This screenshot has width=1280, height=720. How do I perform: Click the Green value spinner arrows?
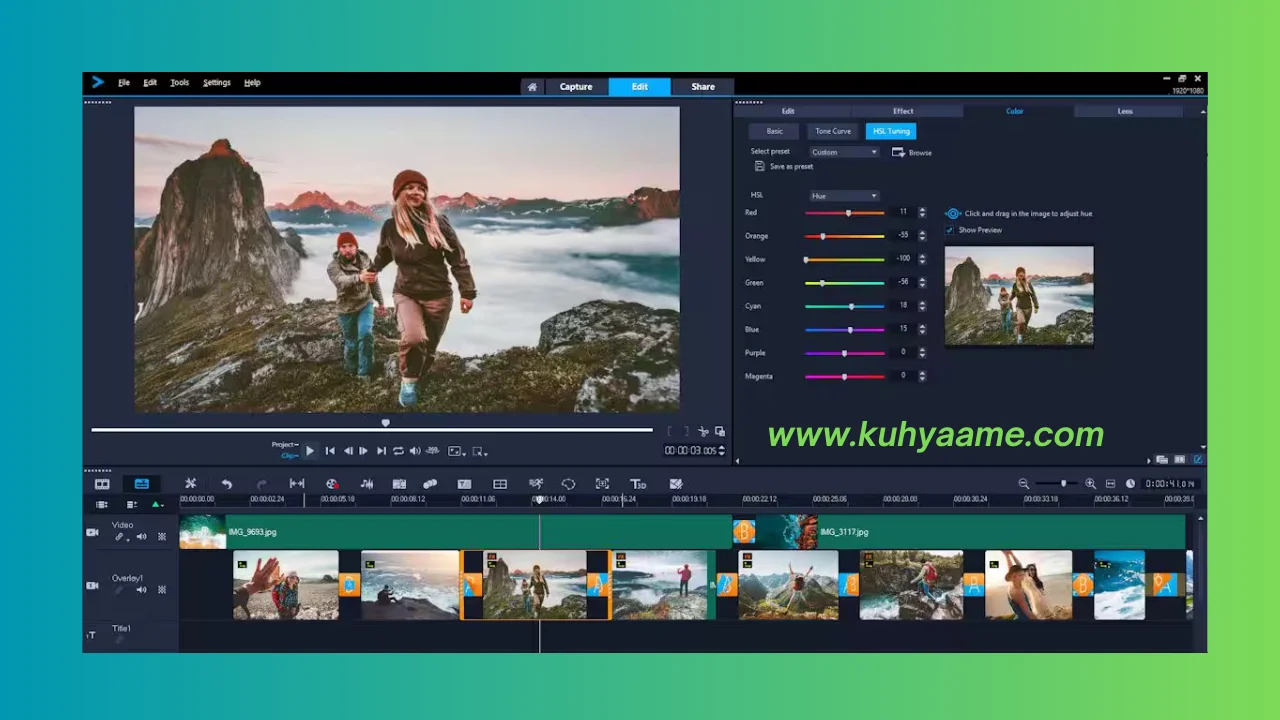pos(922,283)
